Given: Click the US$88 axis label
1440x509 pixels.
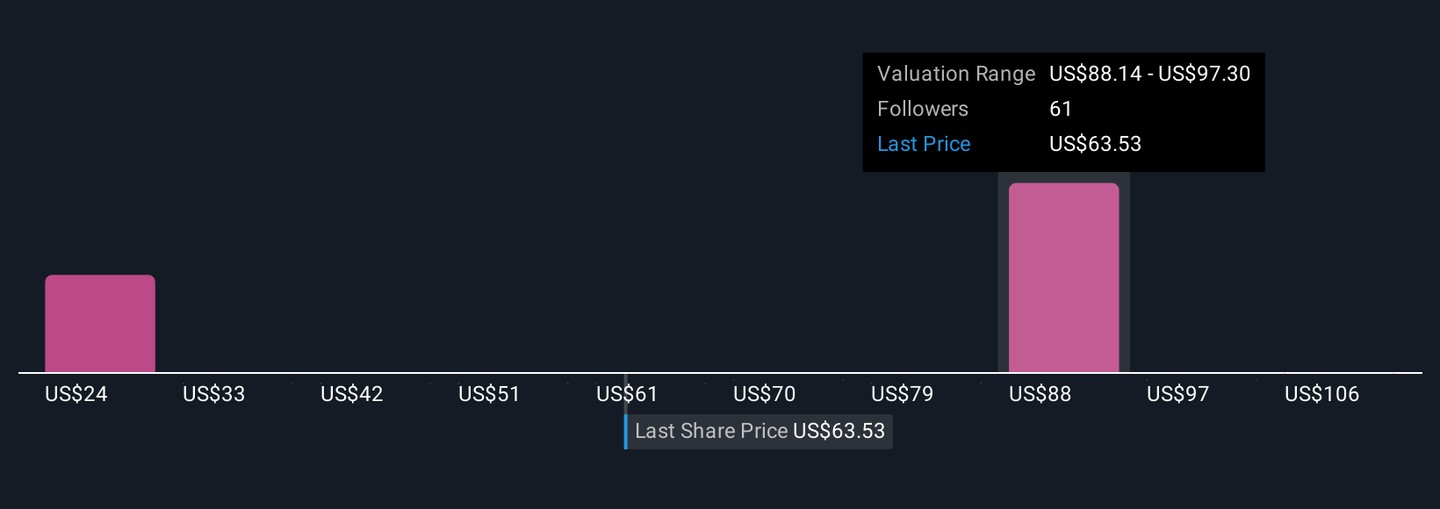Looking at the screenshot, I should pos(1040,394).
